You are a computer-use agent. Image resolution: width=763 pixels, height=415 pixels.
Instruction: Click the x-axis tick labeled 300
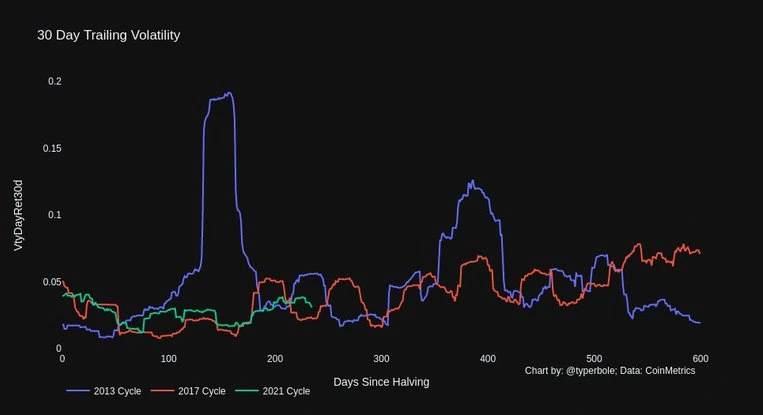382,359
